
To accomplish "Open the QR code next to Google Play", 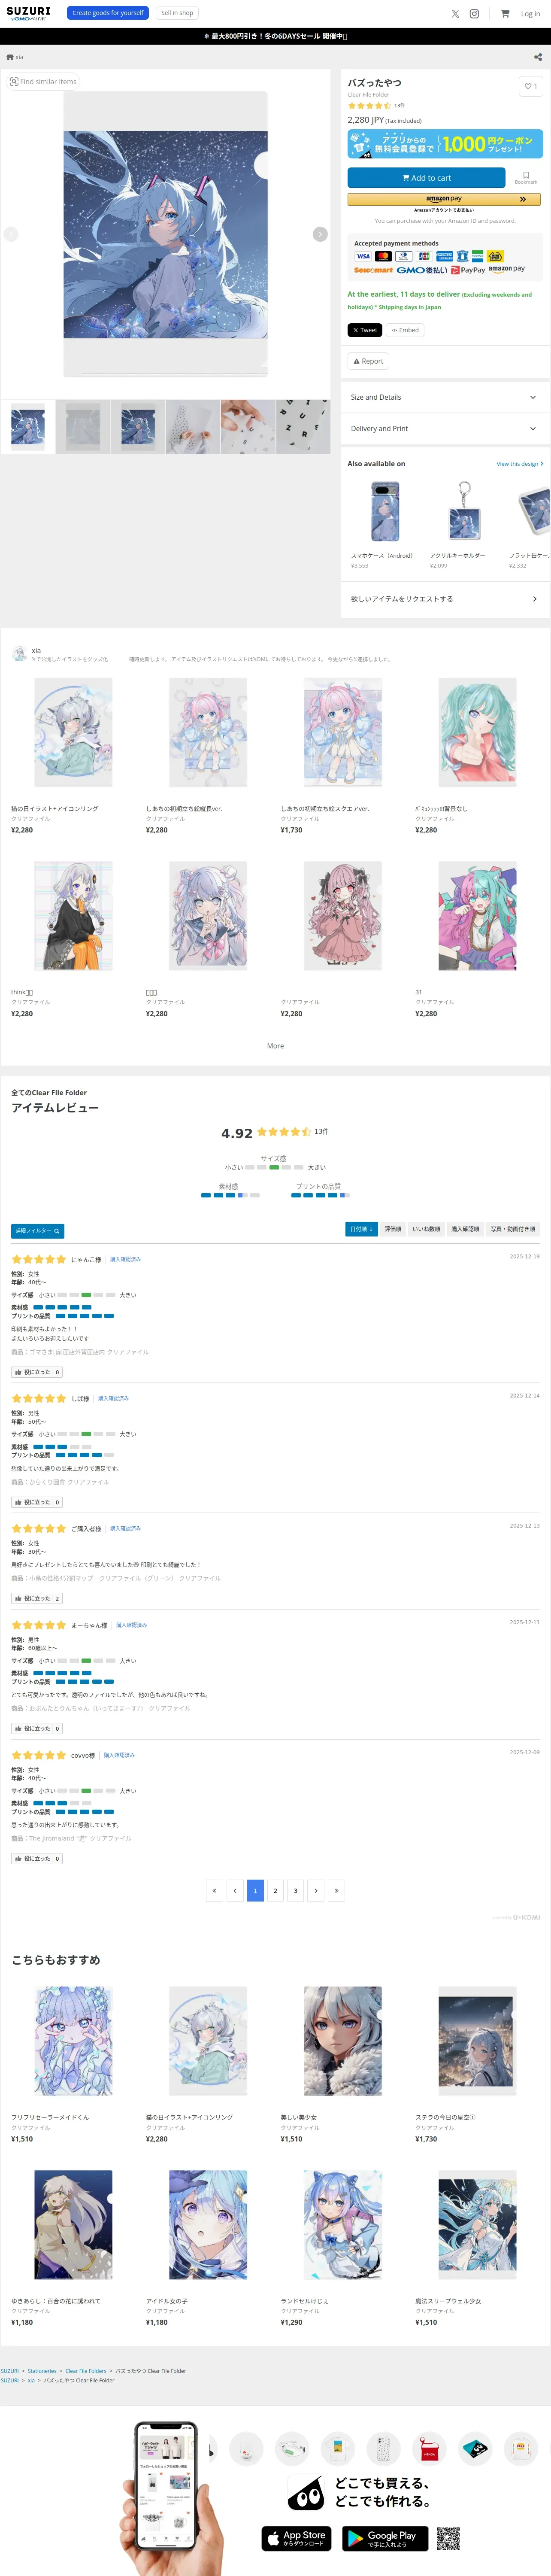I will click(448, 2537).
